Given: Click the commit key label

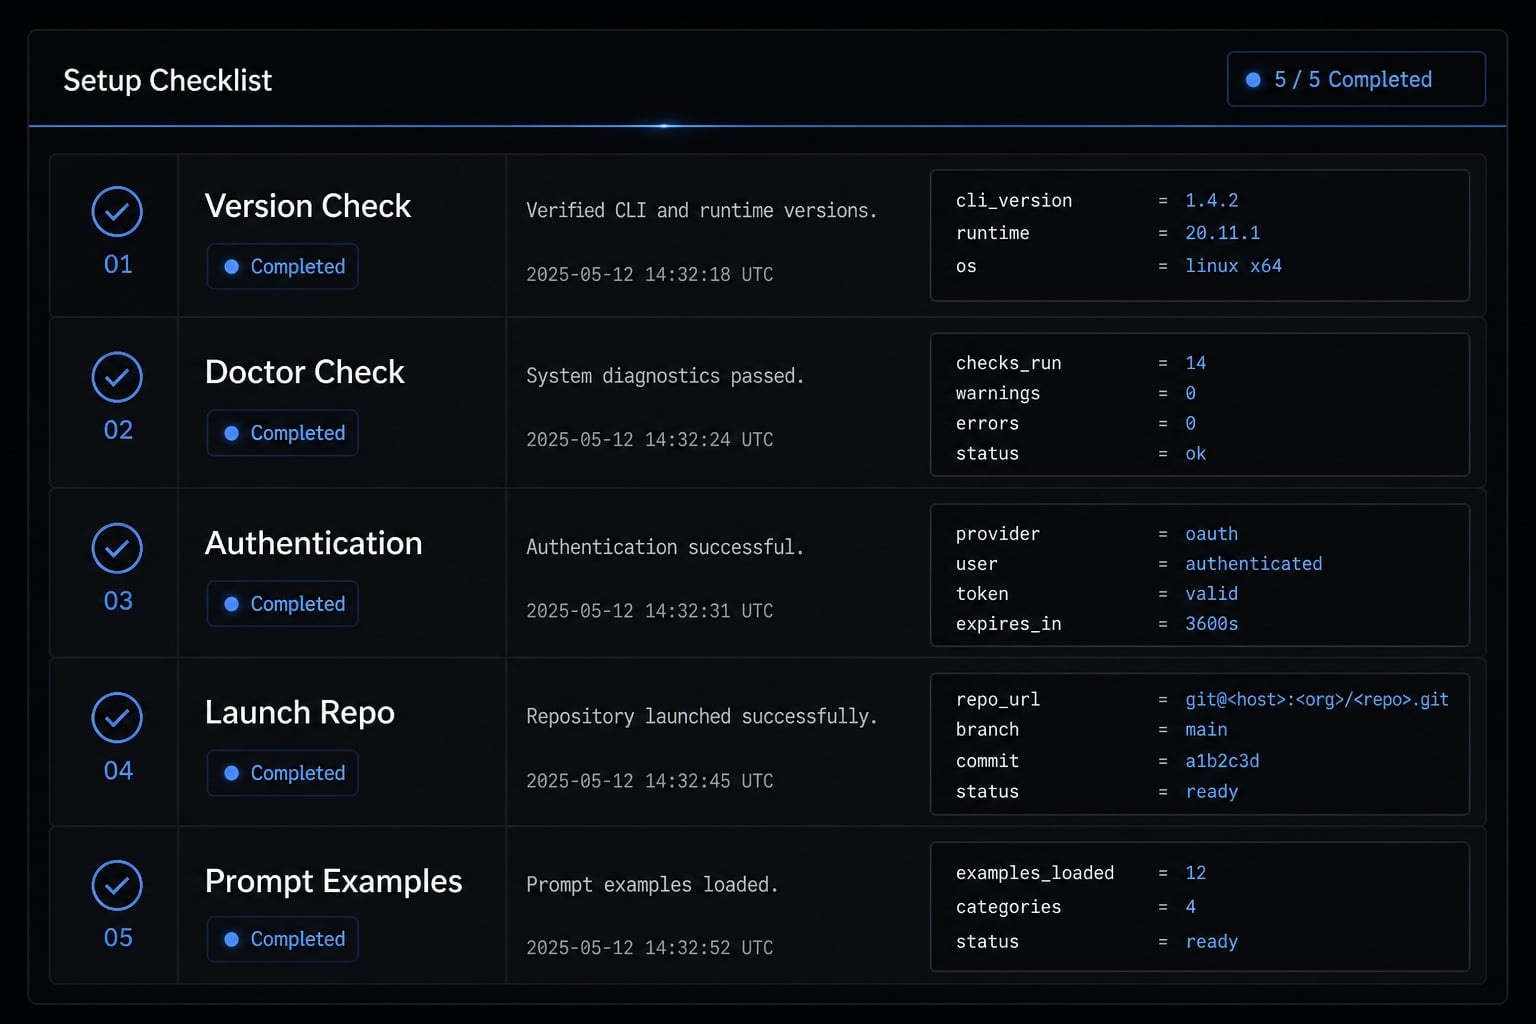Looking at the screenshot, I should point(987,761).
